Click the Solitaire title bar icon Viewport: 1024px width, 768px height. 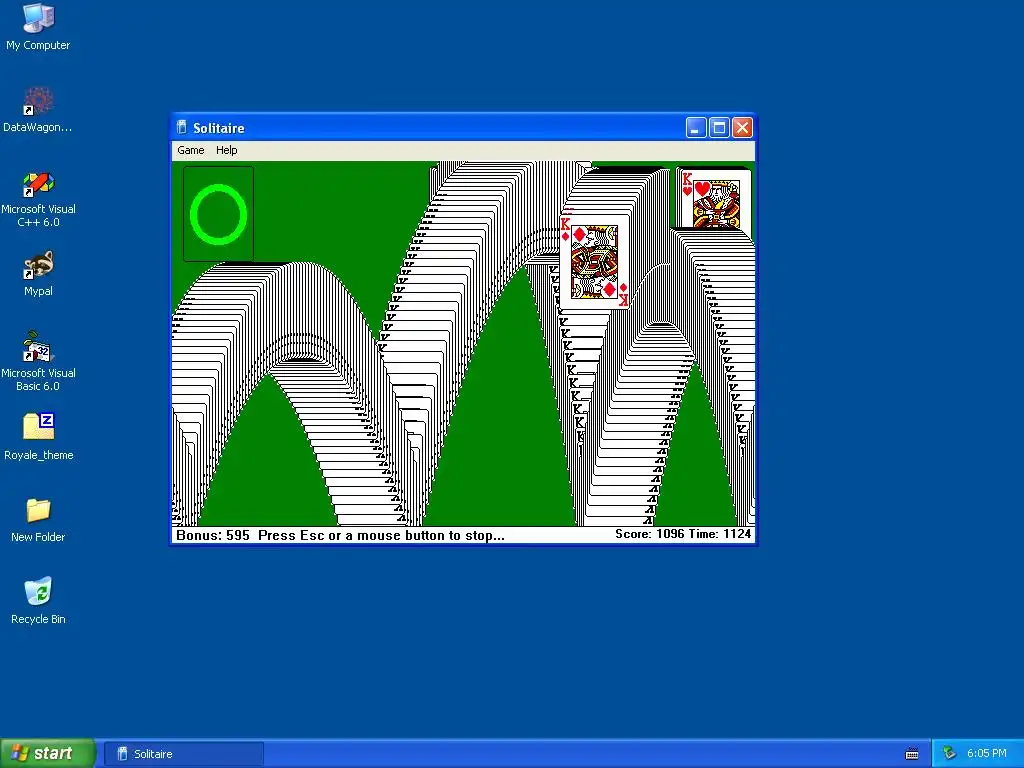(x=182, y=127)
